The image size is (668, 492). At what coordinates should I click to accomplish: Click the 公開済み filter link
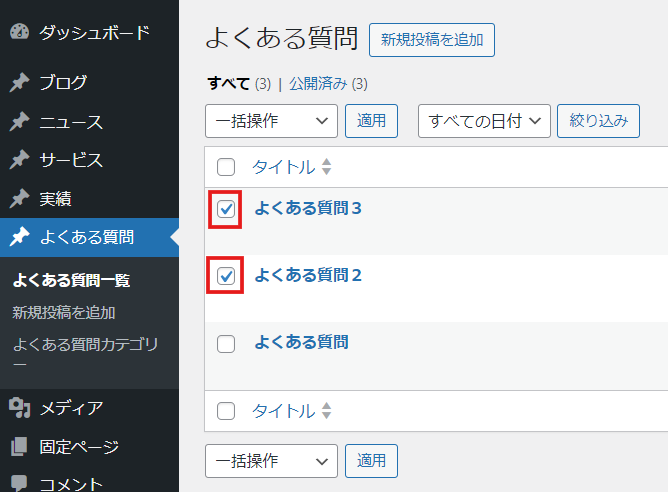point(318,83)
